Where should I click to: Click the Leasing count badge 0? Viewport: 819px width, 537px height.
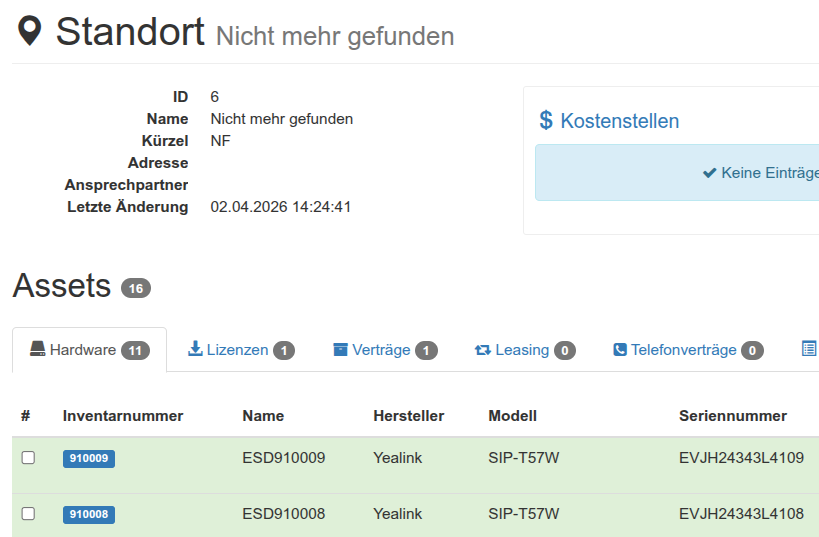[565, 351]
